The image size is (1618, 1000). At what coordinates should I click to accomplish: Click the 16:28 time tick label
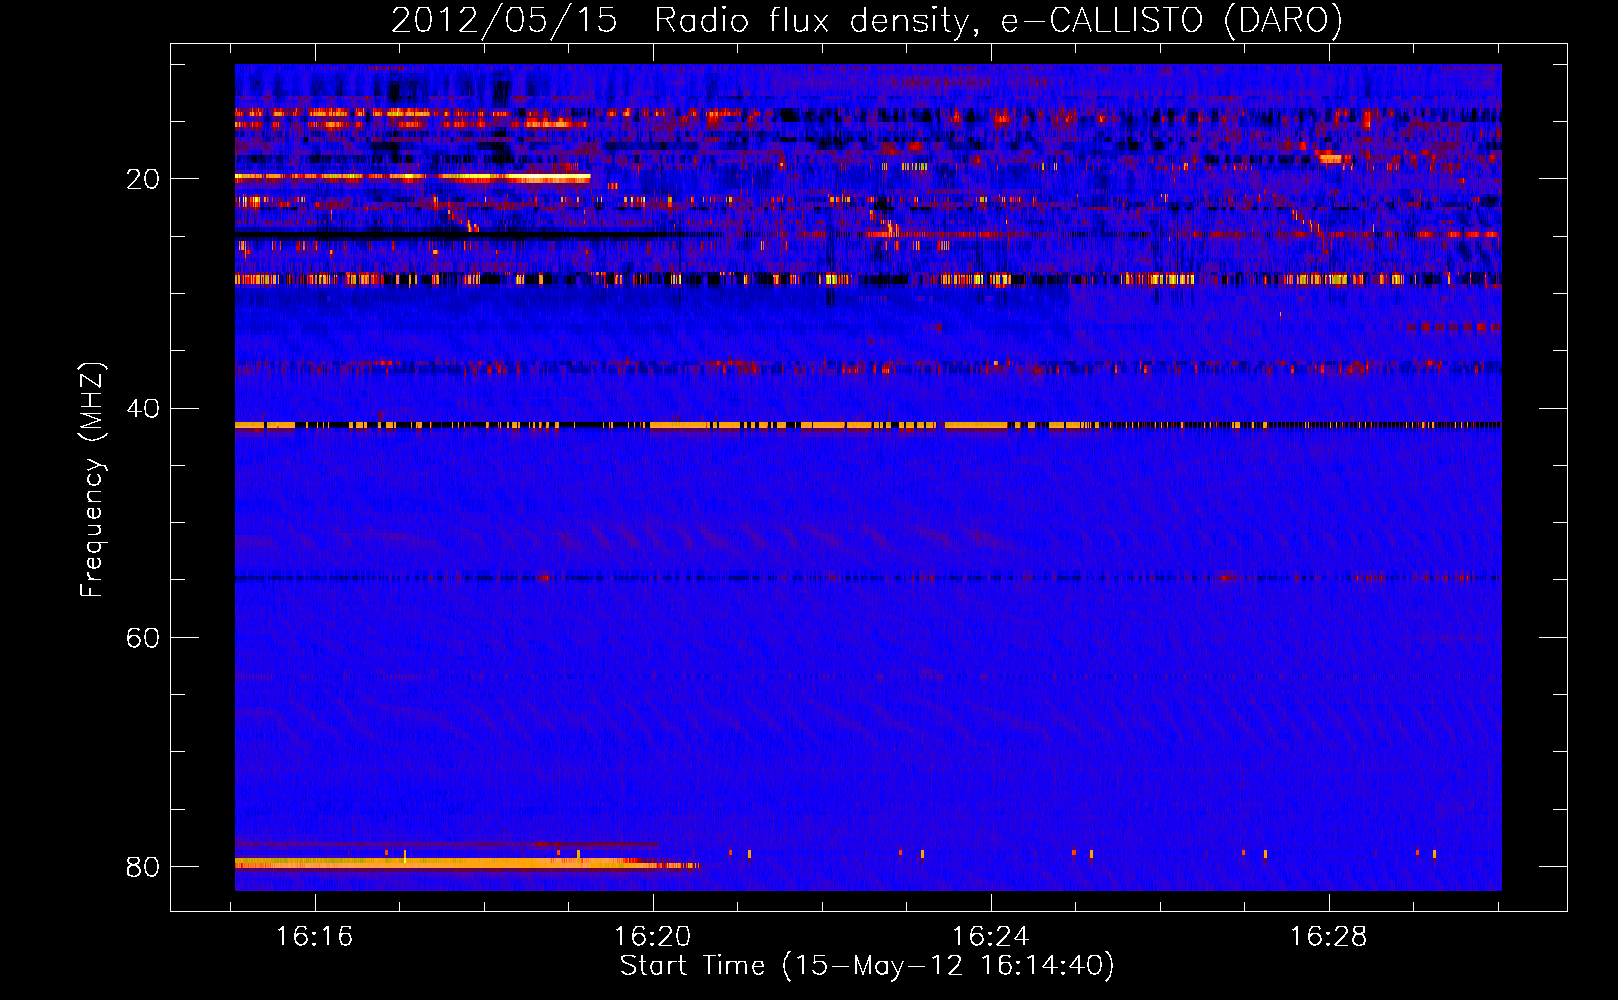[1329, 936]
